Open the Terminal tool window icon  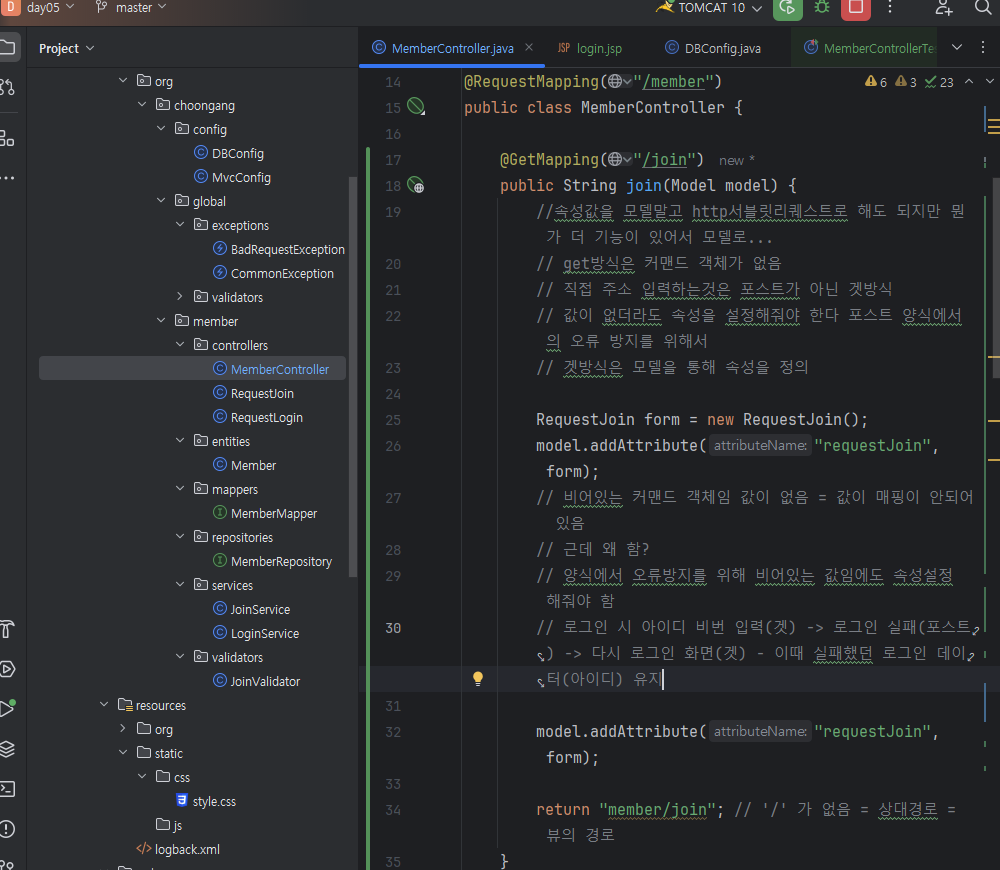pos(7,788)
